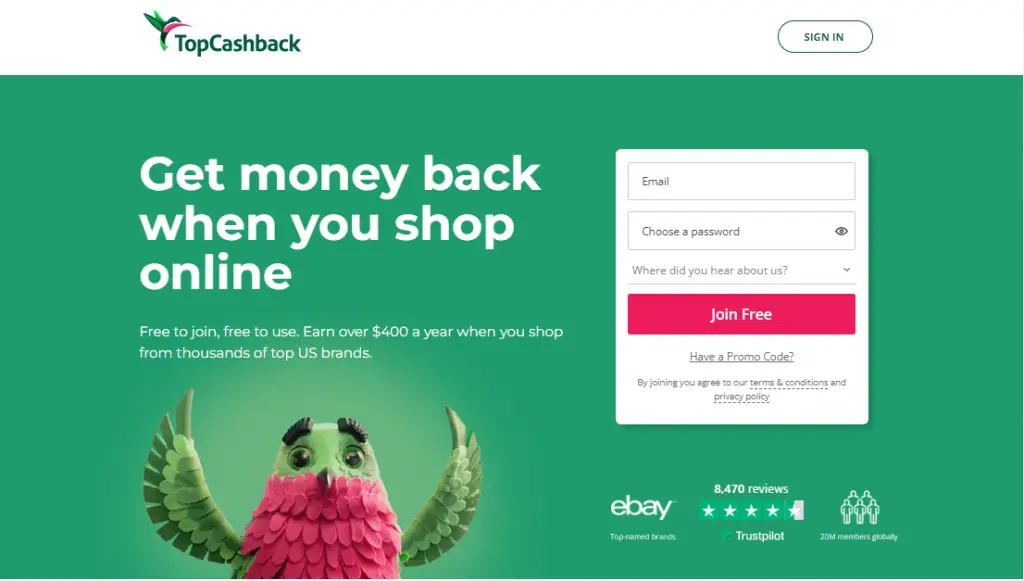Click the Trustpilot star rating

pyautogui.click(x=751, y=510)
